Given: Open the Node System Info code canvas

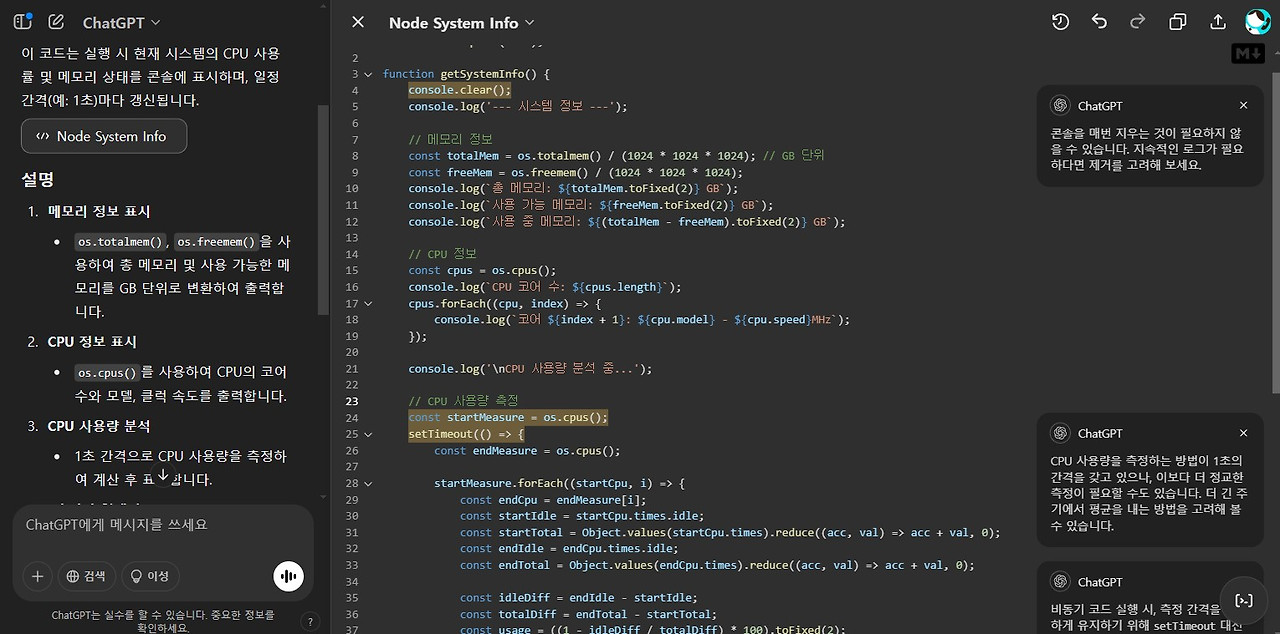Looking at the screenshot, I should click(103, 136).
